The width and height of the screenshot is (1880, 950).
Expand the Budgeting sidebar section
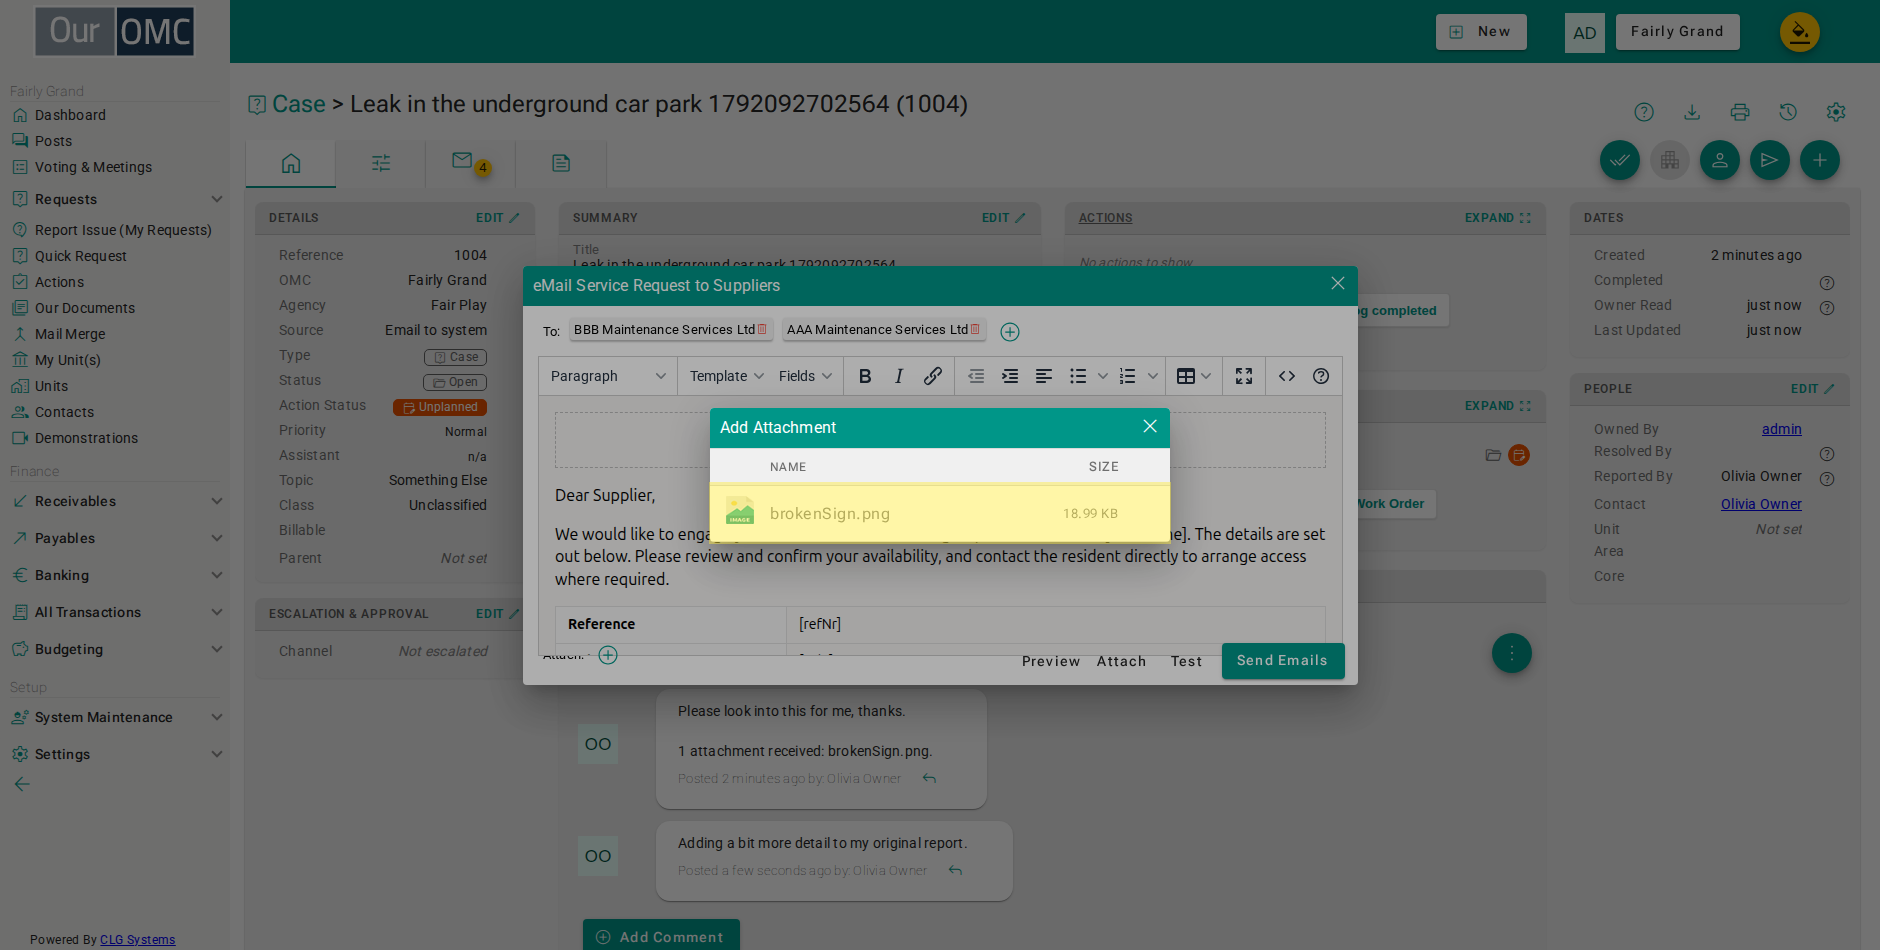point(117,649)
